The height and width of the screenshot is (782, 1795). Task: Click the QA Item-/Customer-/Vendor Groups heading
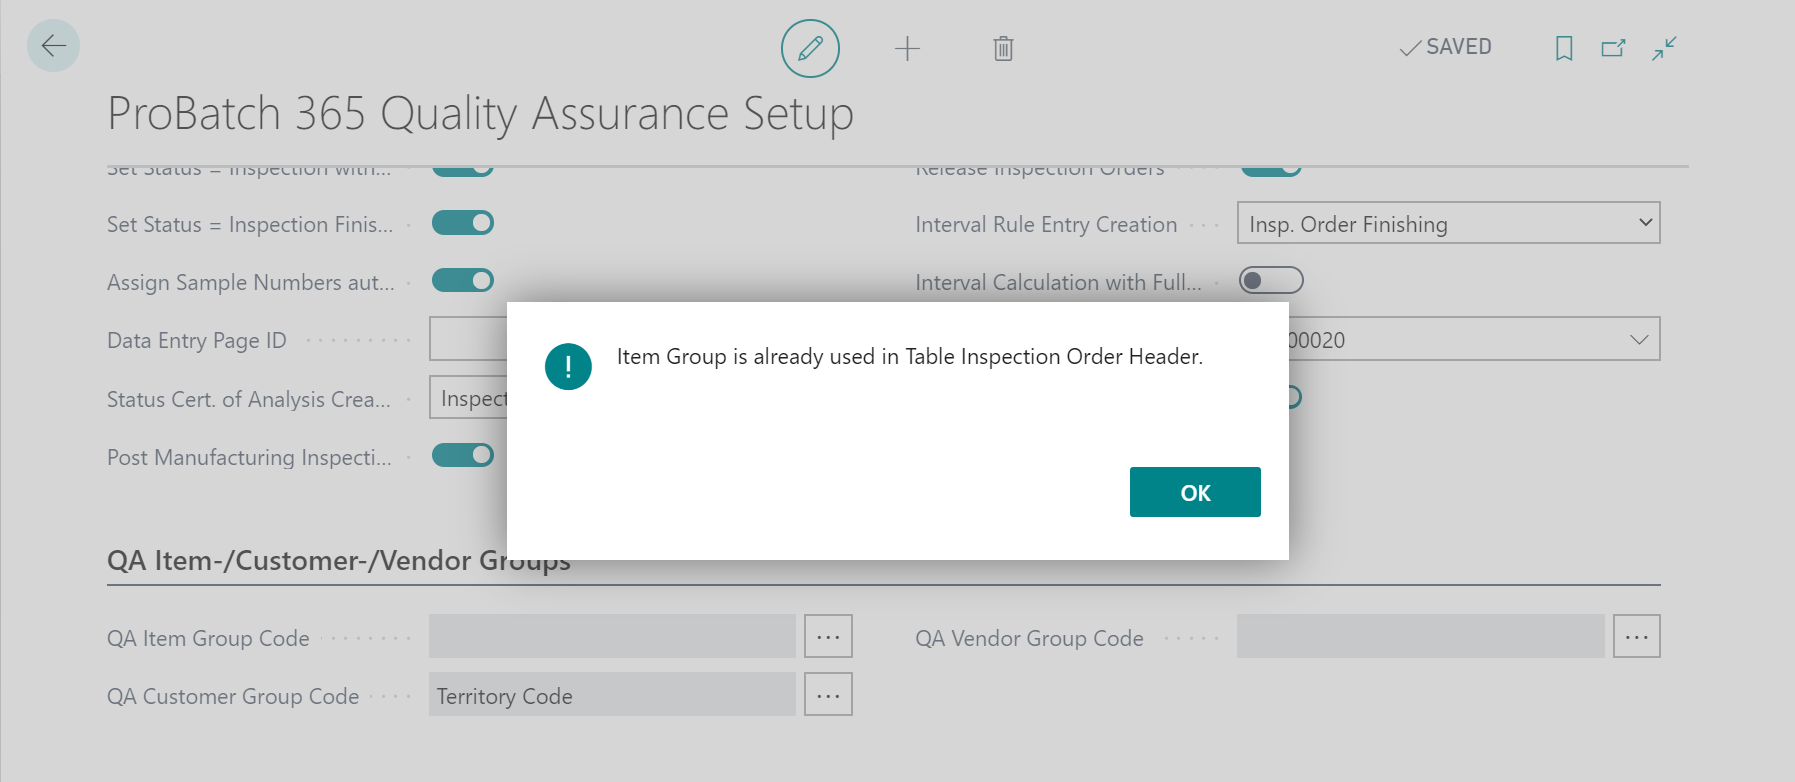(x=339, y=560)
